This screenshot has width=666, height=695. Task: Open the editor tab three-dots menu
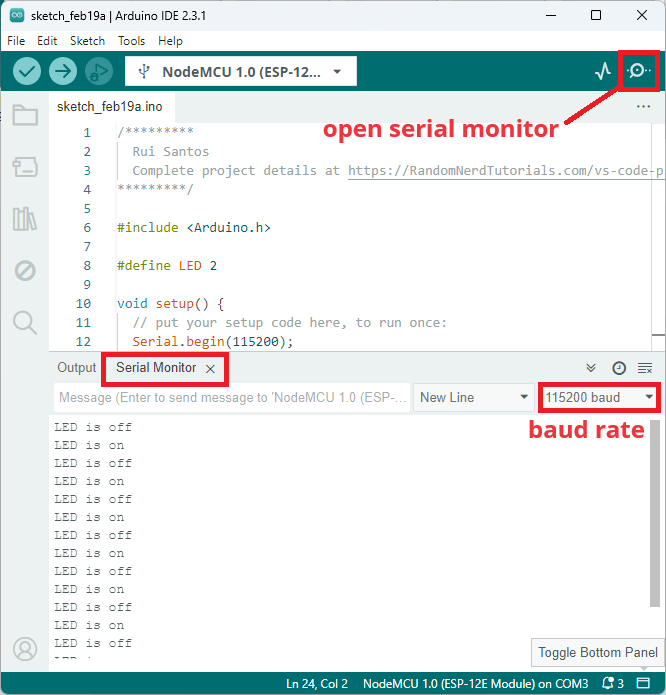pos(643,106)
